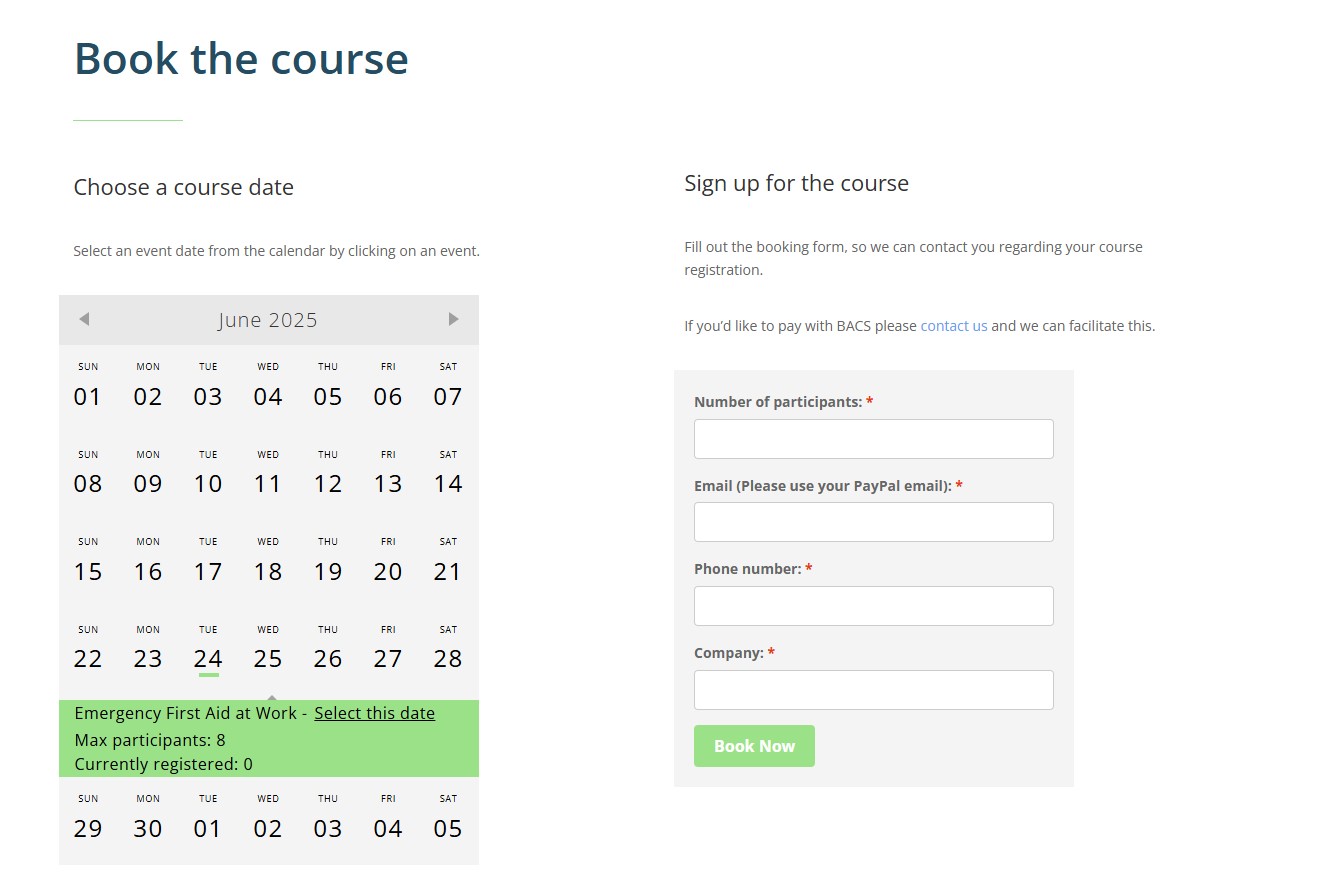Select June 27 calendar date

pos(388,659)
